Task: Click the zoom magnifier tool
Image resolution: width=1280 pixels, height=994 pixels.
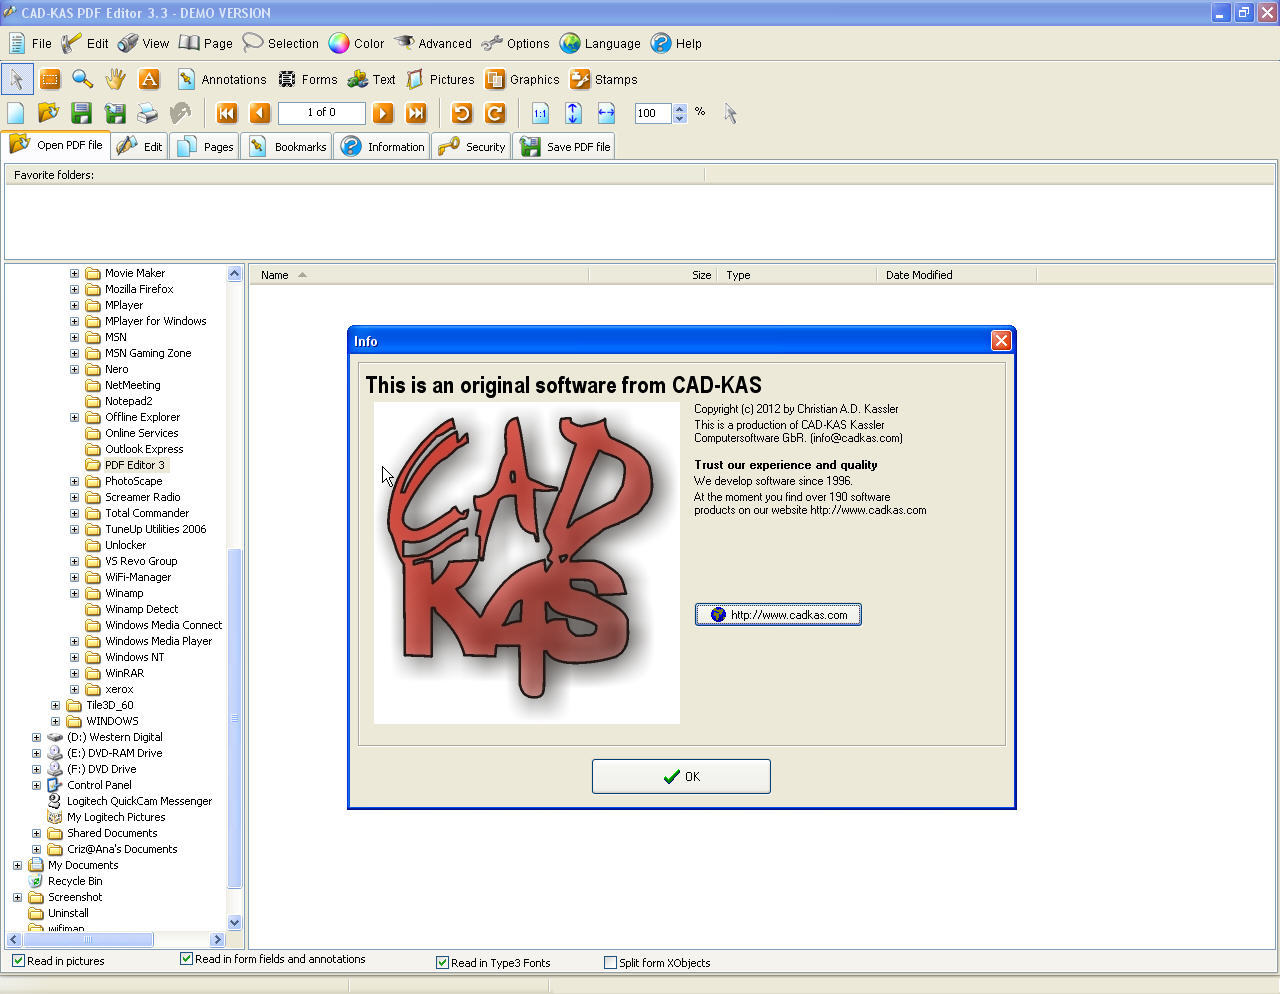Action: (83, 79)
